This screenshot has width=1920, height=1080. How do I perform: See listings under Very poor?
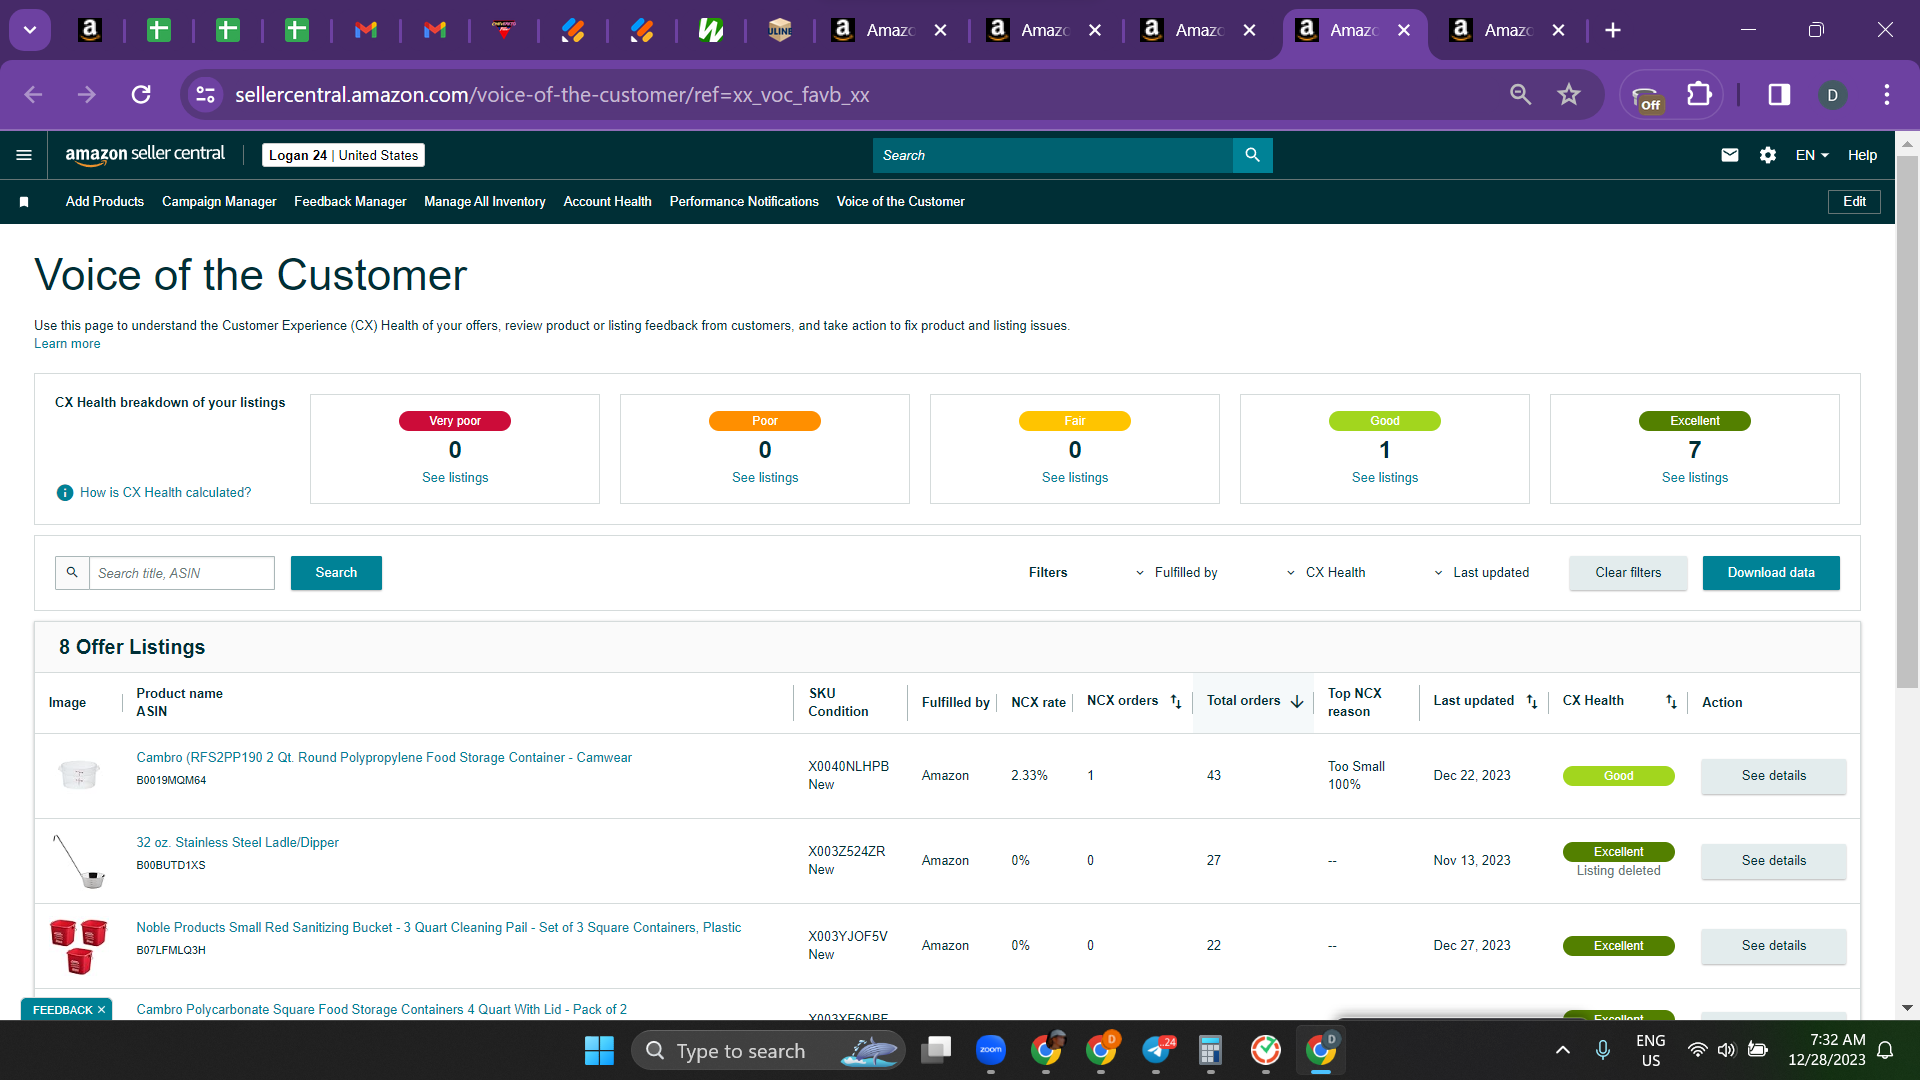click(x=455, y=478)
